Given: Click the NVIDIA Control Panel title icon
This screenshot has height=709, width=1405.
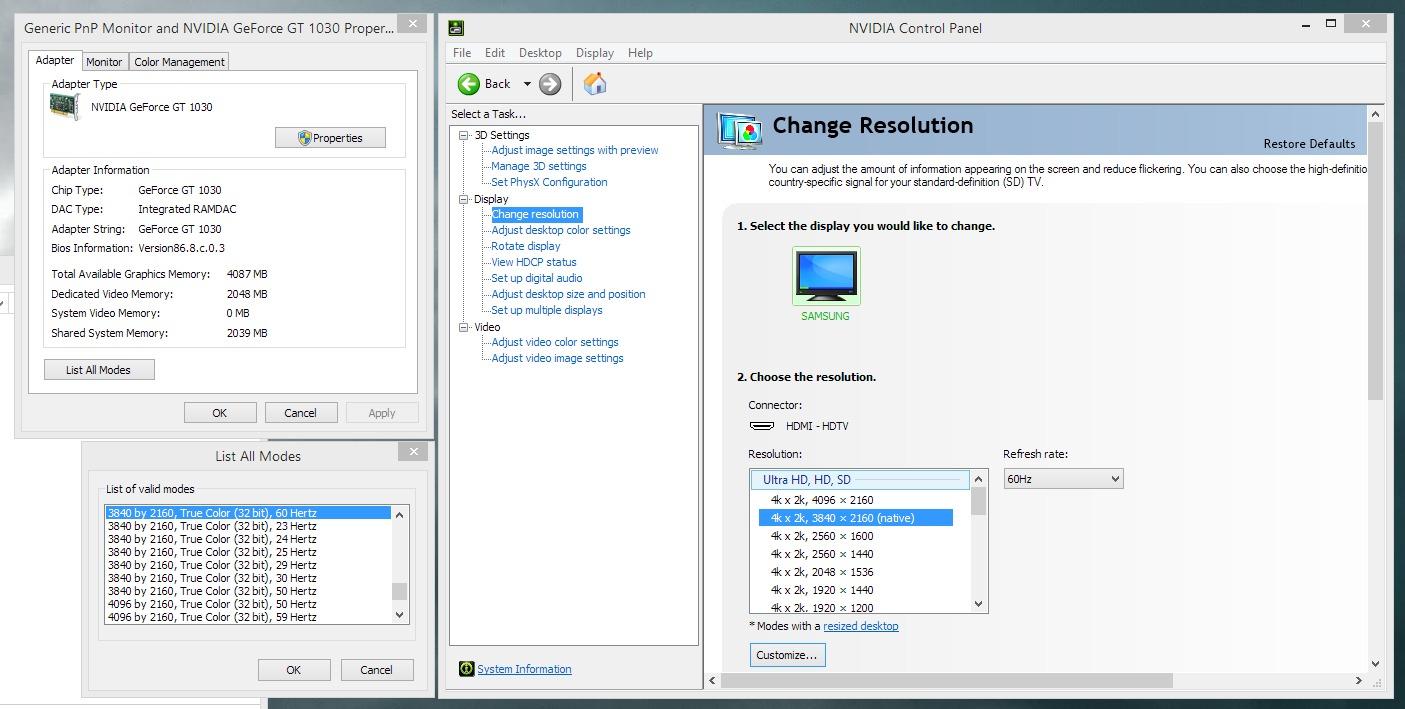Looking at the screenshot, I should coord(456,28).
